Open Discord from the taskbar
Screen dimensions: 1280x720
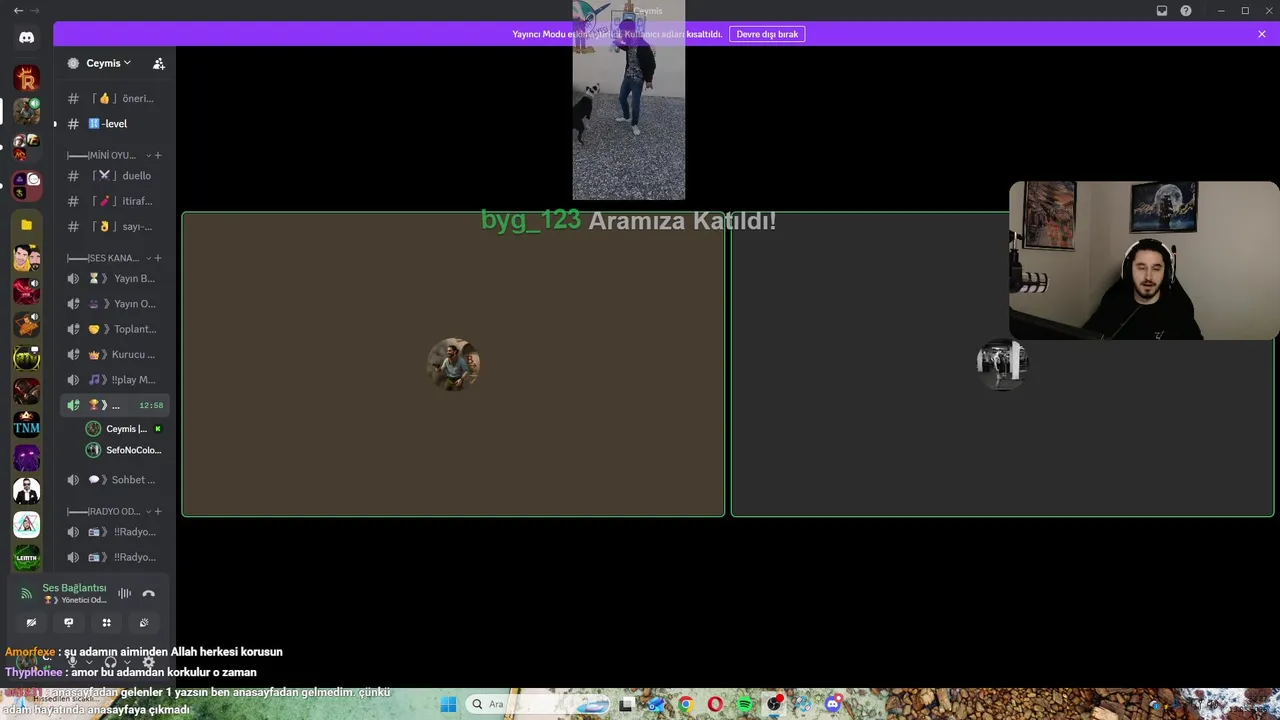pyautogui.click(x=833, y=704)
